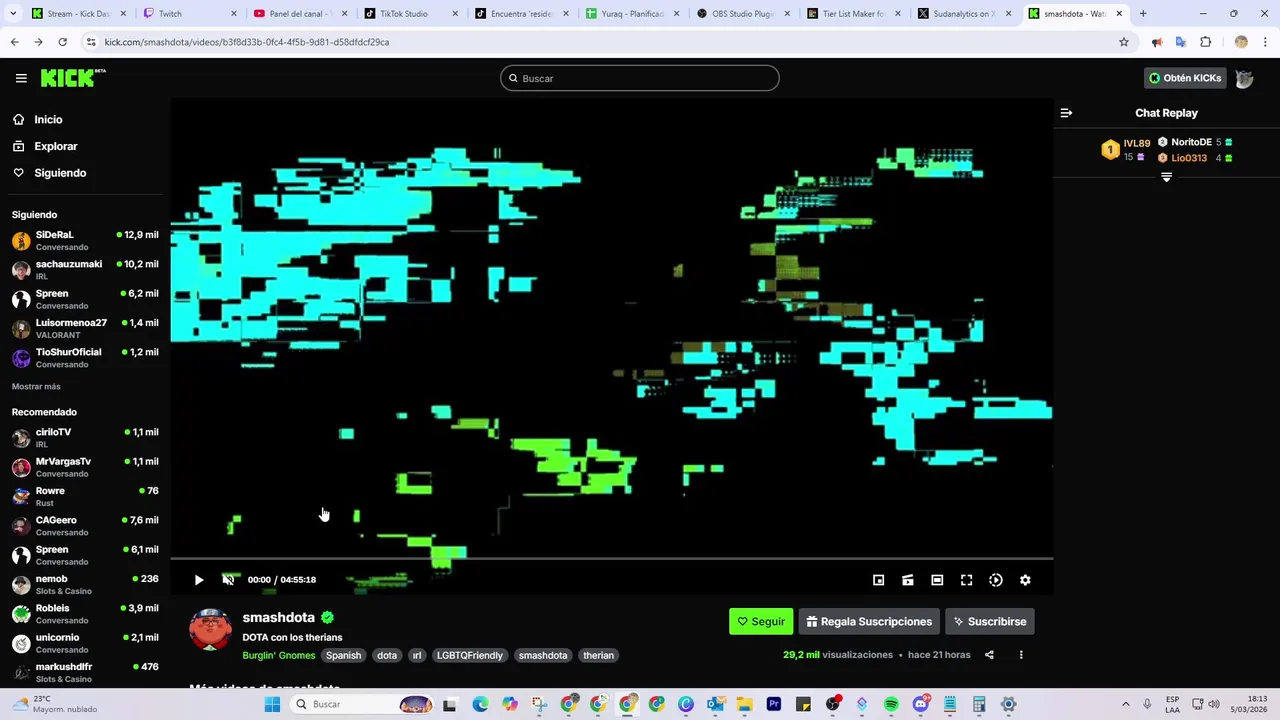Viewport: 1280px width, 720px height.
Task: Open Robleis channel avatar
Action: [x=21, y=614]
